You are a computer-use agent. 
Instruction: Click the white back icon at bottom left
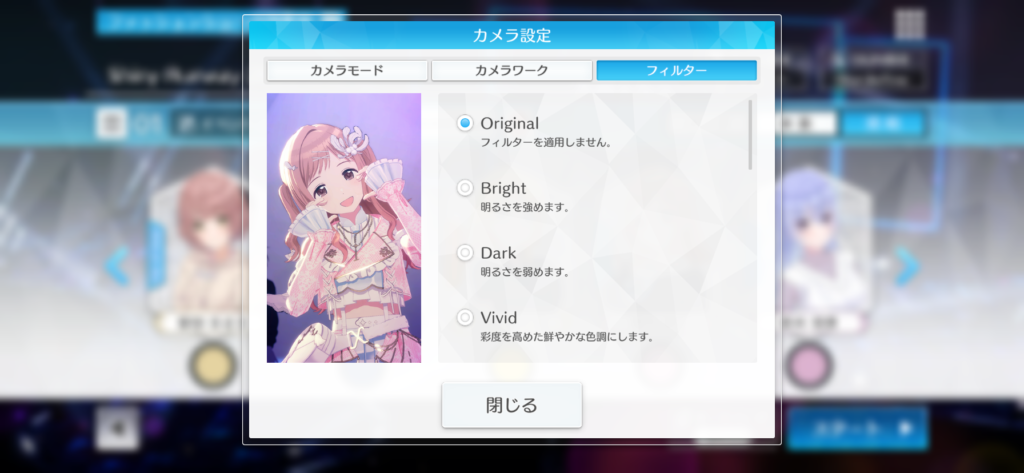[118, 429]
